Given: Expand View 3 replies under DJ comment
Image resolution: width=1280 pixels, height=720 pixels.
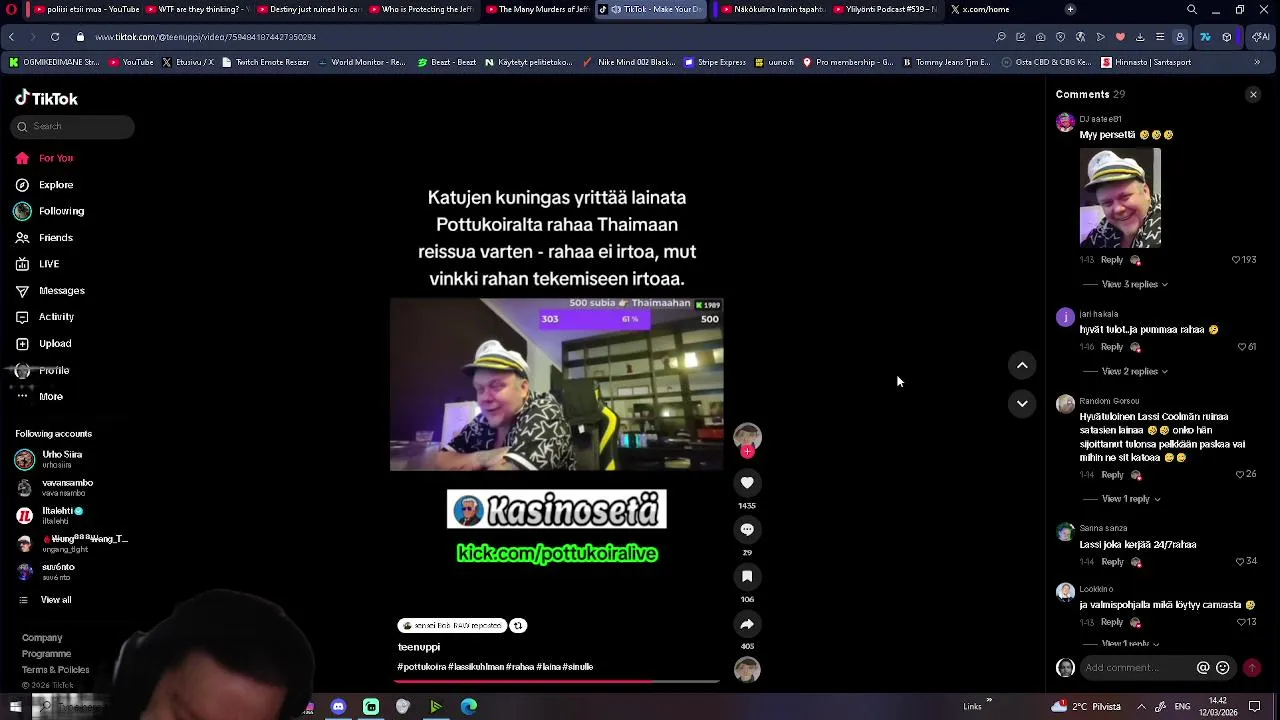Looking at the screenshot, I should [x=1134, y=285].
